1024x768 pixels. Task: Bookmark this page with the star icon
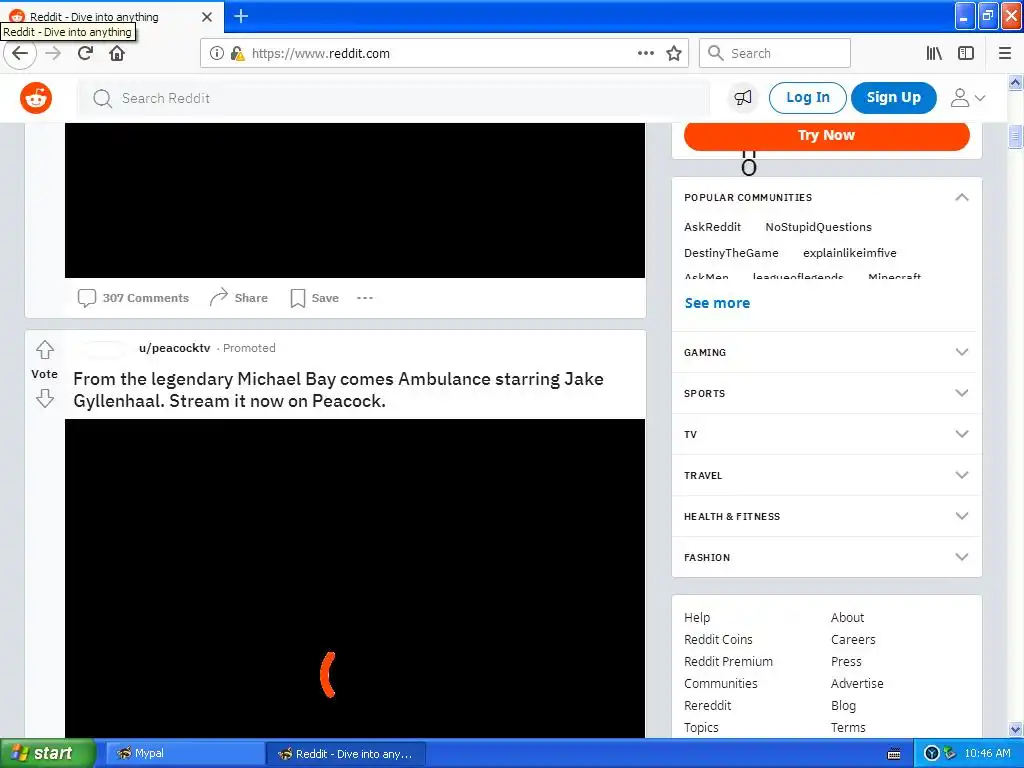tap(674, 53)
